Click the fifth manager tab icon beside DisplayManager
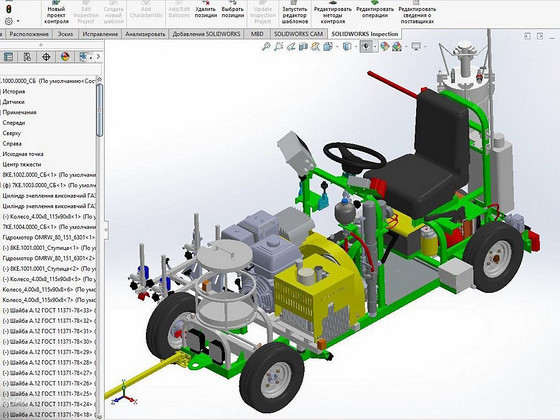 83,57
